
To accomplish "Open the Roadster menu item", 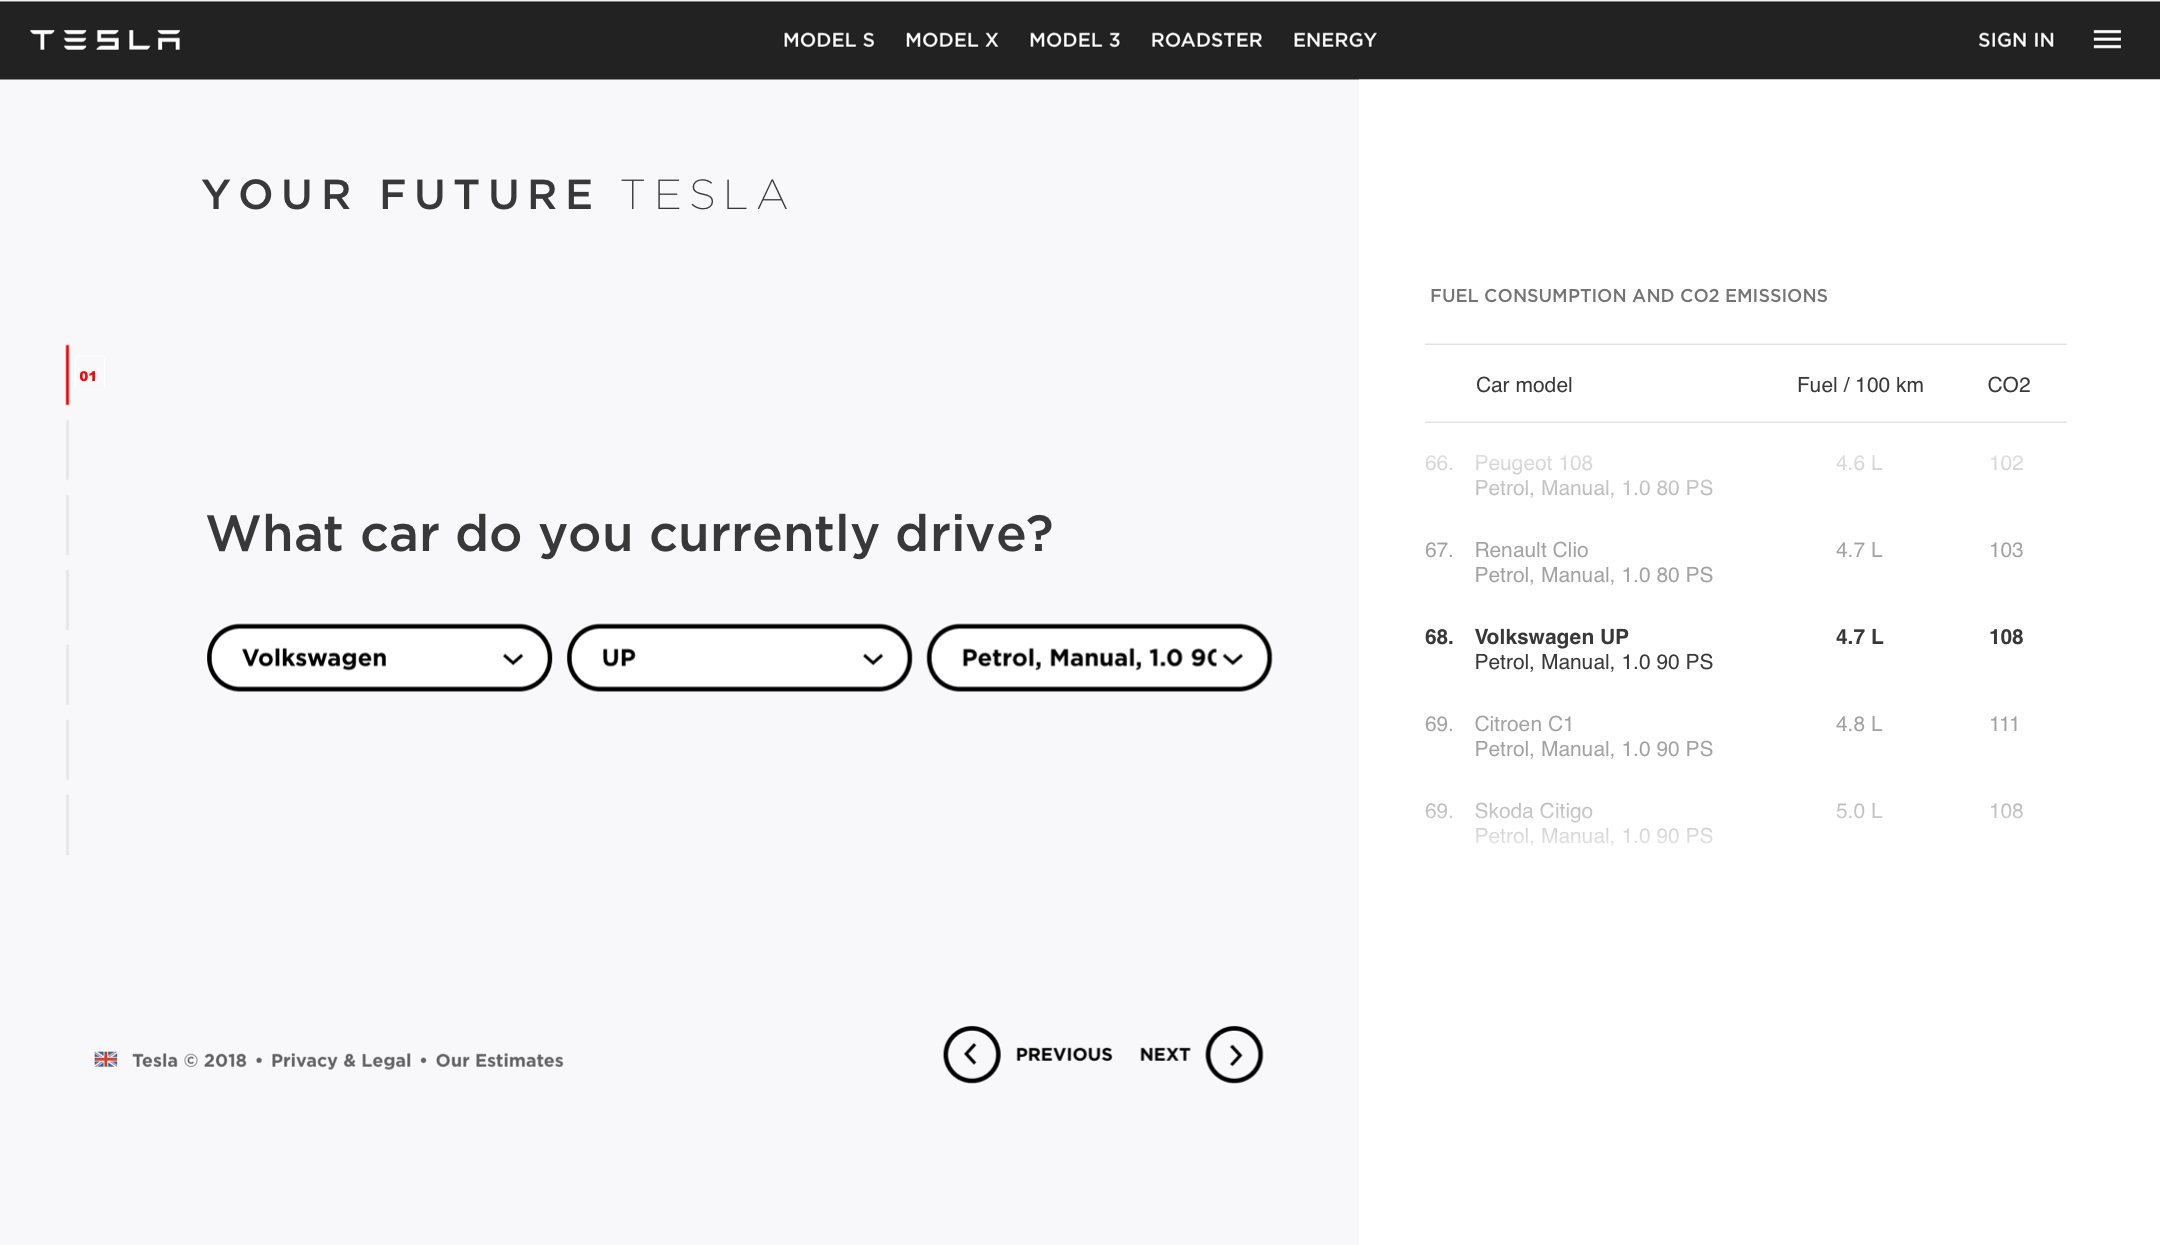I will click(1206, 40).
